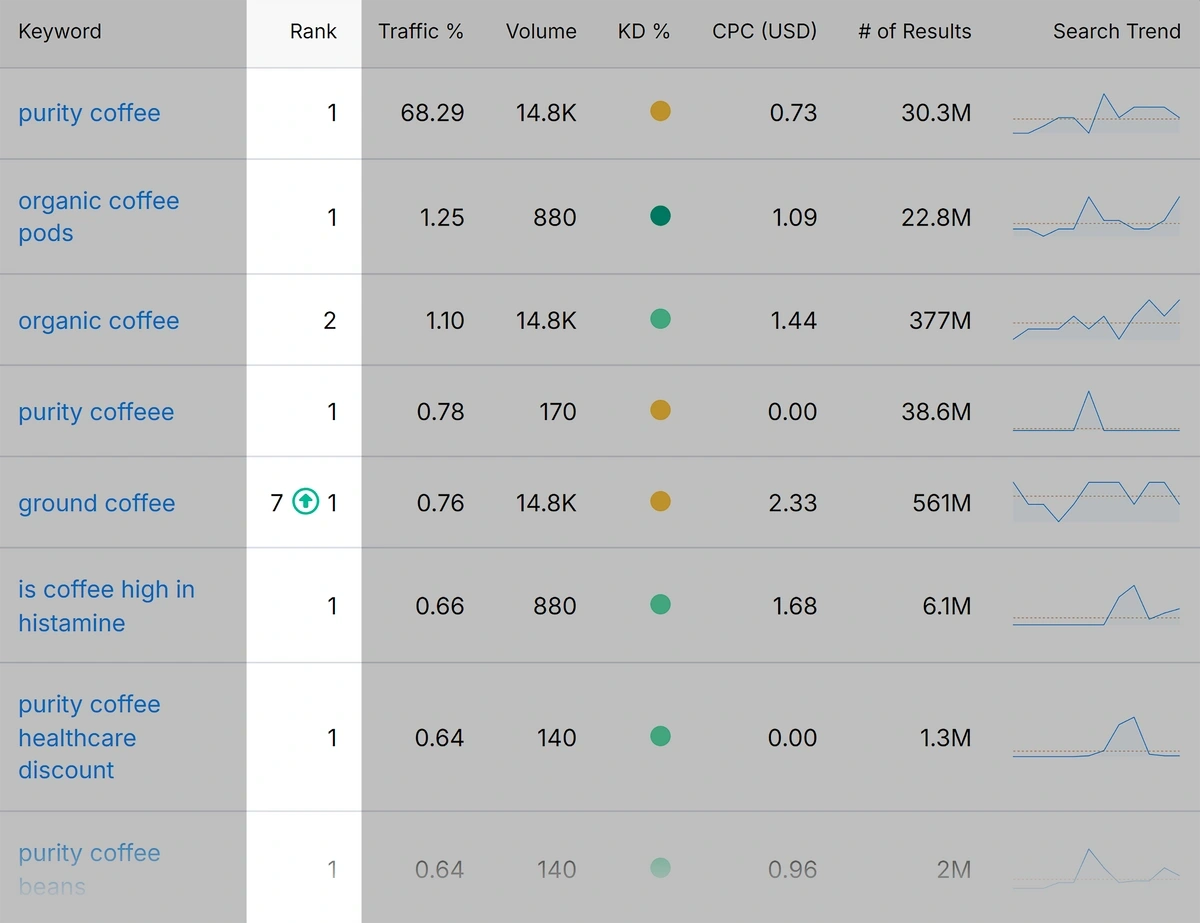The width and height of the screenshot is (1200, 923).
Task: Click the 1.25 traffic percentage value
Action: click(440, 217)
